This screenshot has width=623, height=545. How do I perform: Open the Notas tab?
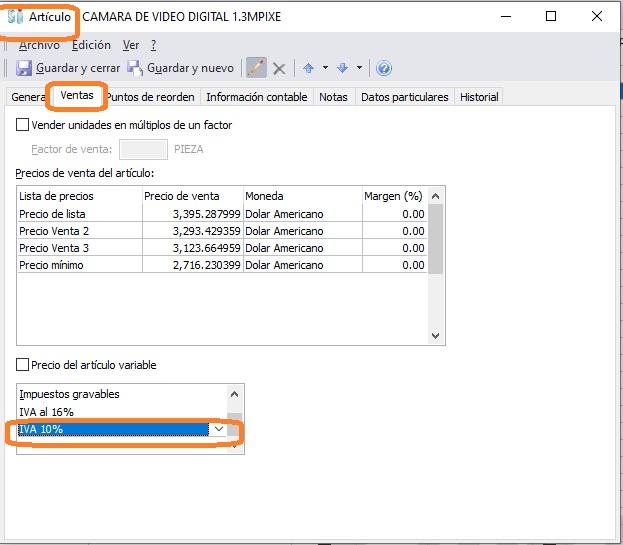[x=333, y=97]
